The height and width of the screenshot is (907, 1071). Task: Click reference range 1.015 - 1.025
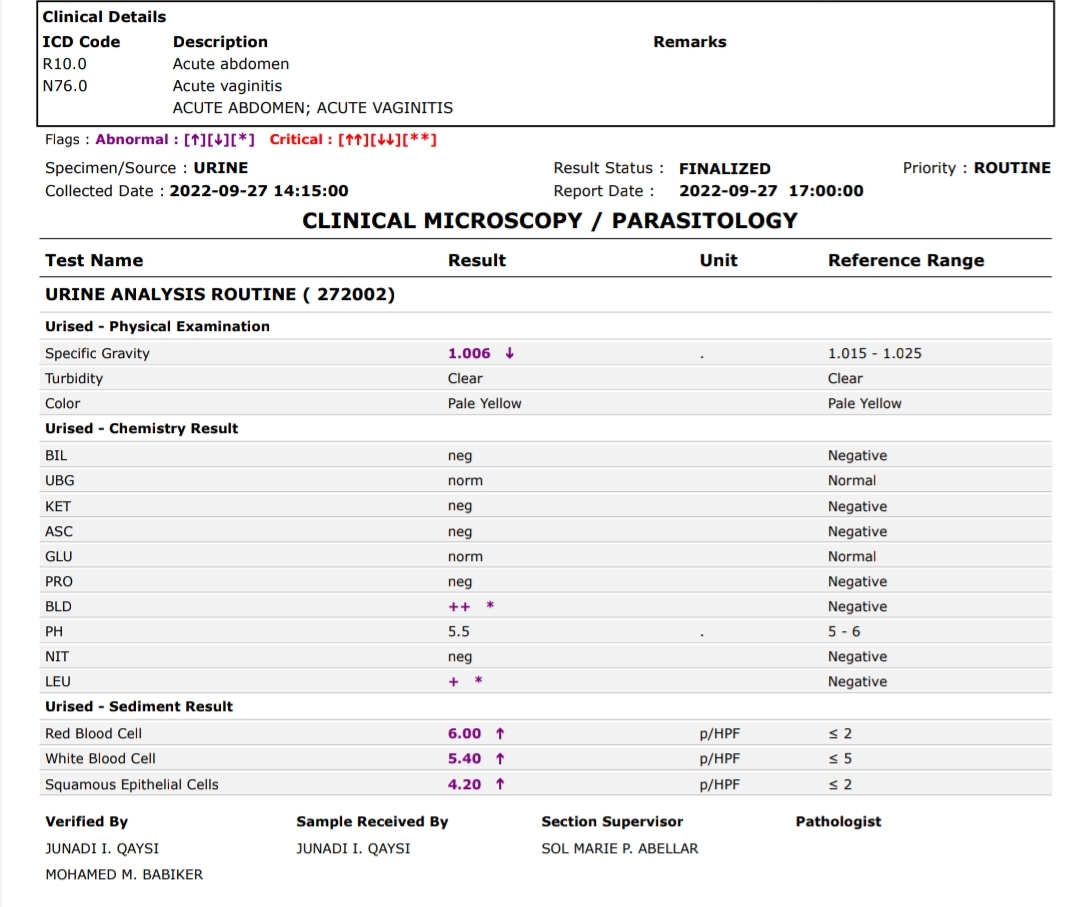point(875,353)
